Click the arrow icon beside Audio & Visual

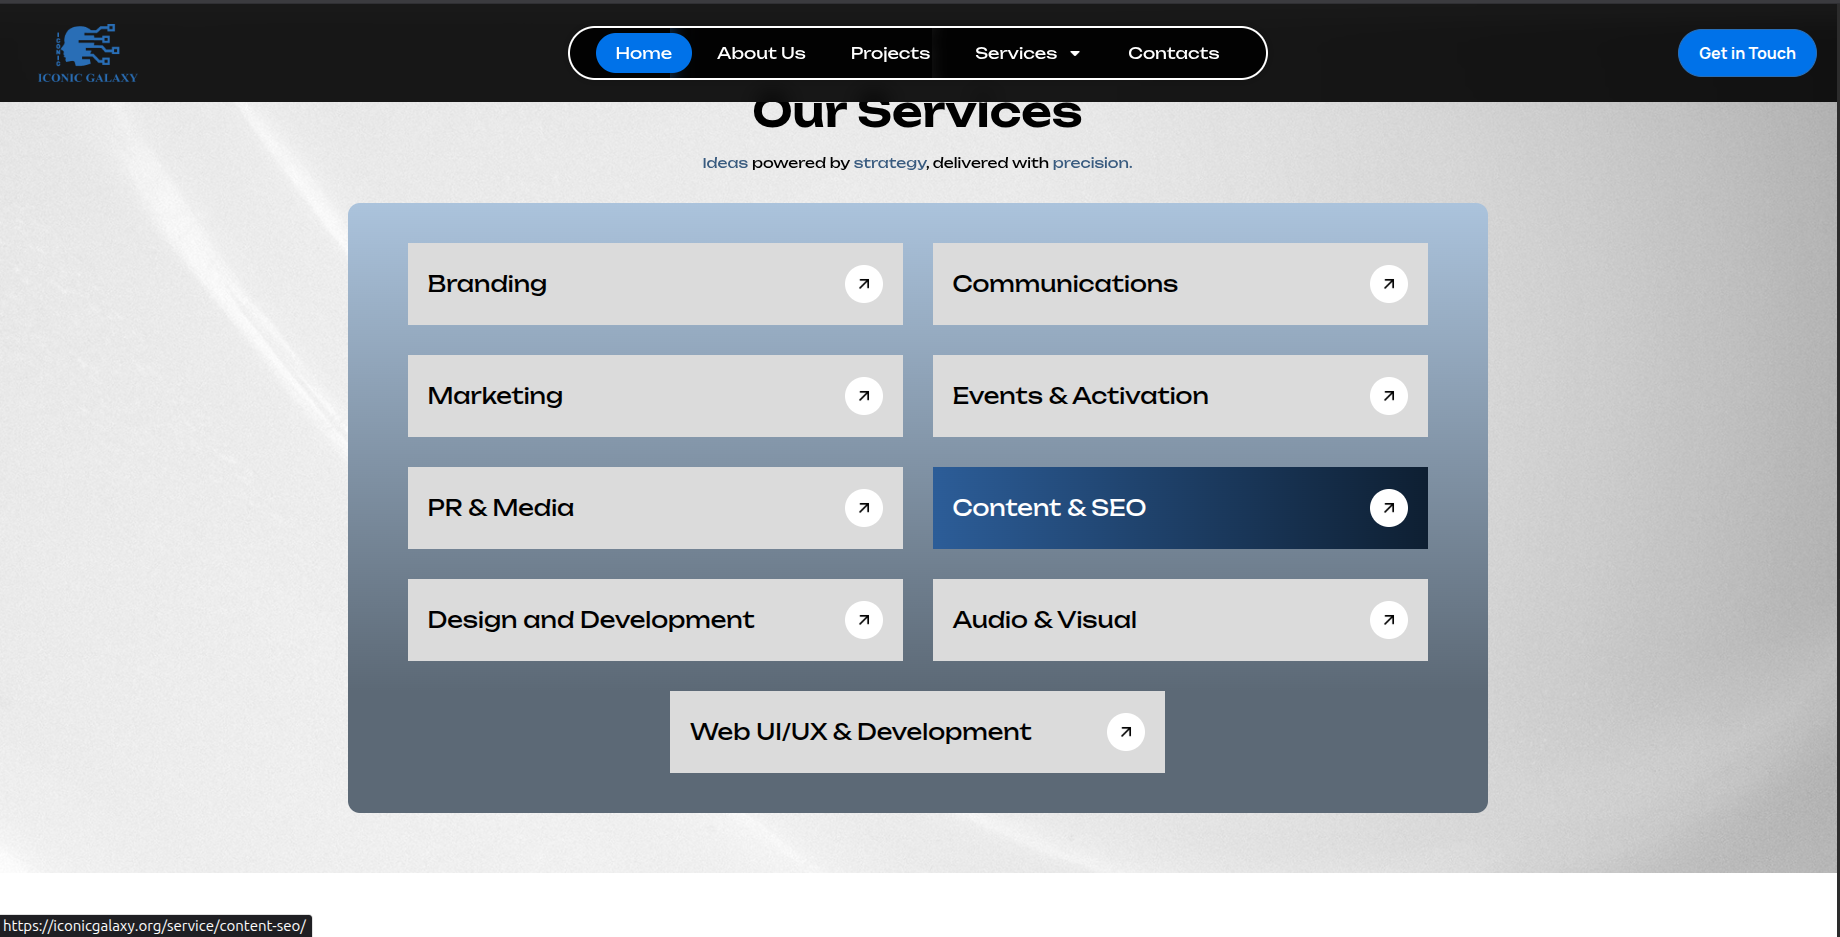[x=1388, y=620]
